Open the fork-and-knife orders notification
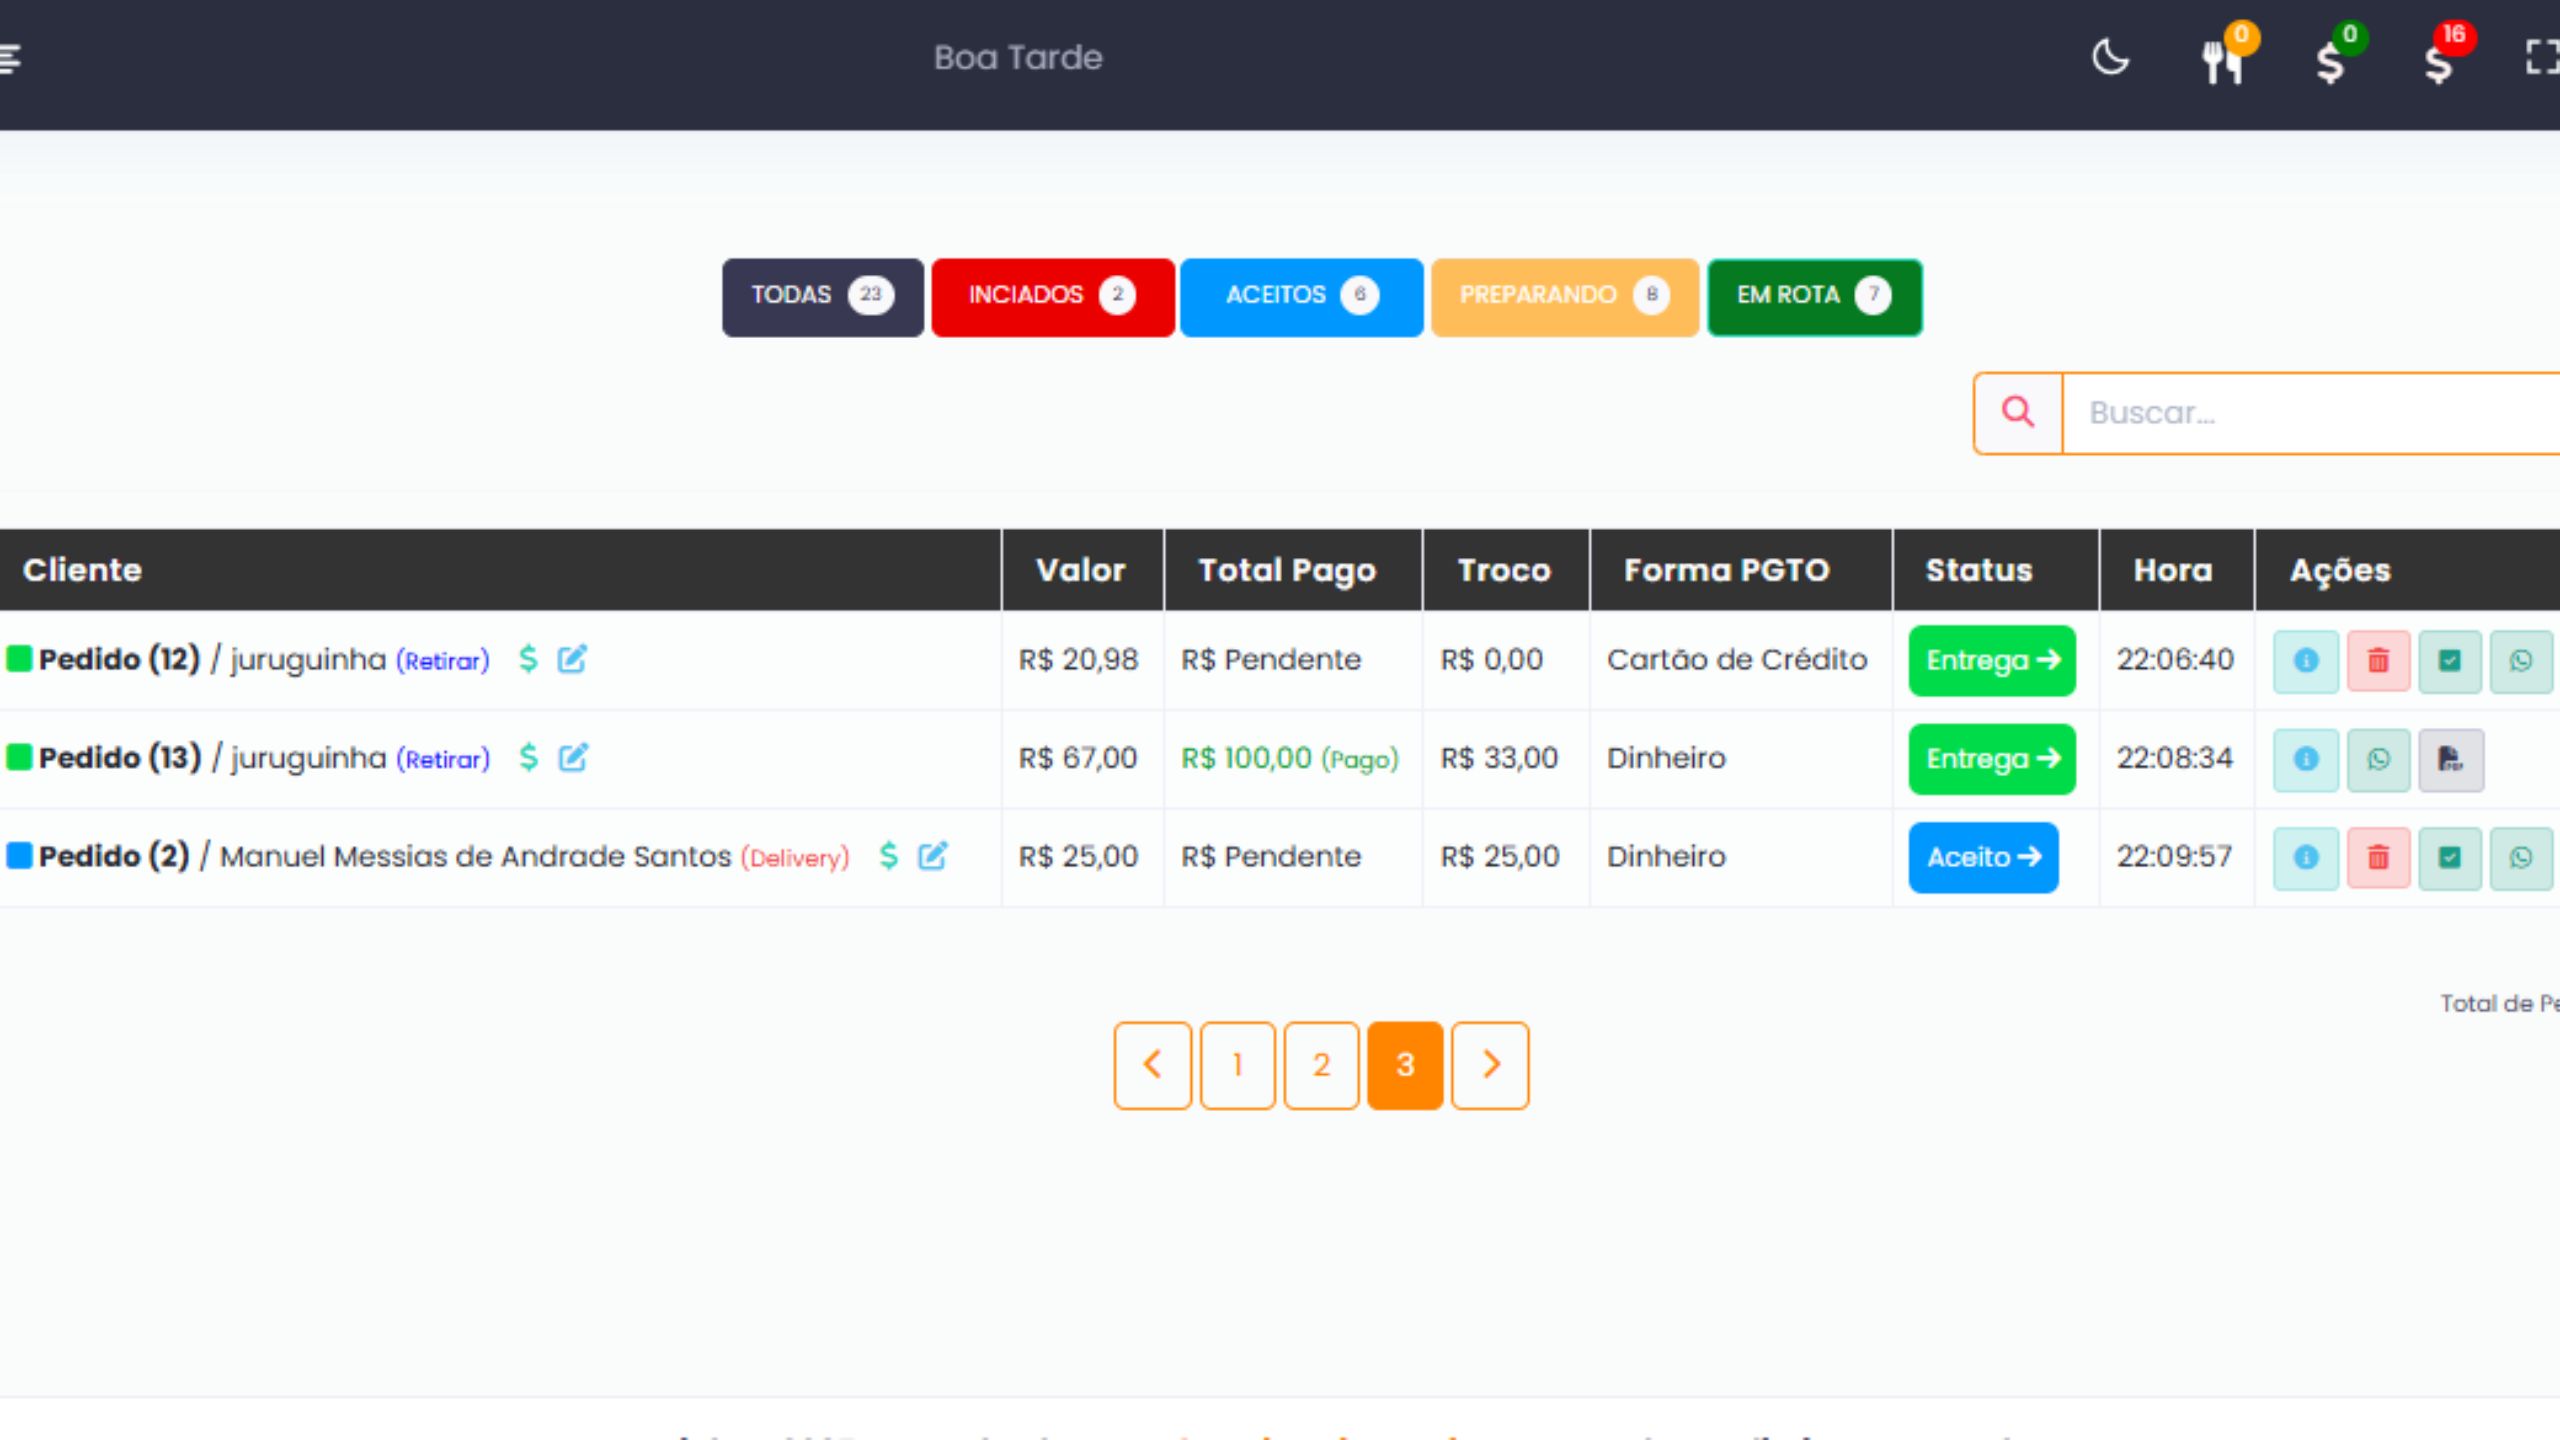Screen dimensions: 2560x1440 click(2222, 62)
